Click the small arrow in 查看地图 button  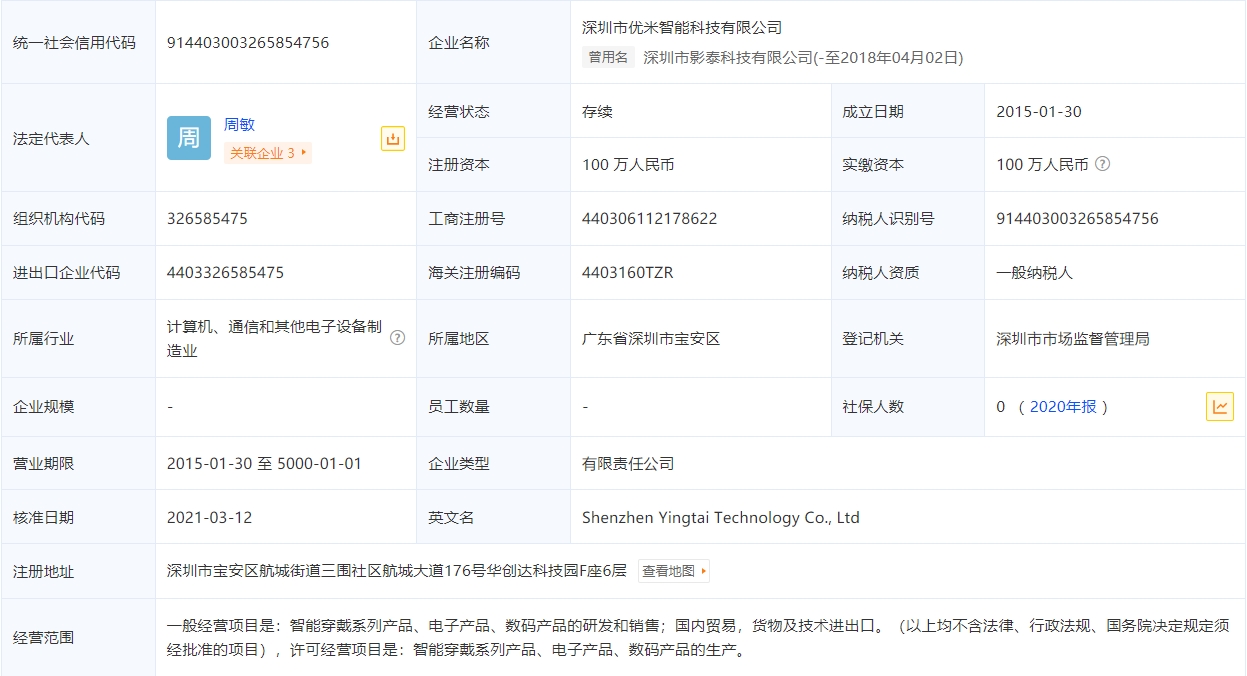(x=704, y=572)
